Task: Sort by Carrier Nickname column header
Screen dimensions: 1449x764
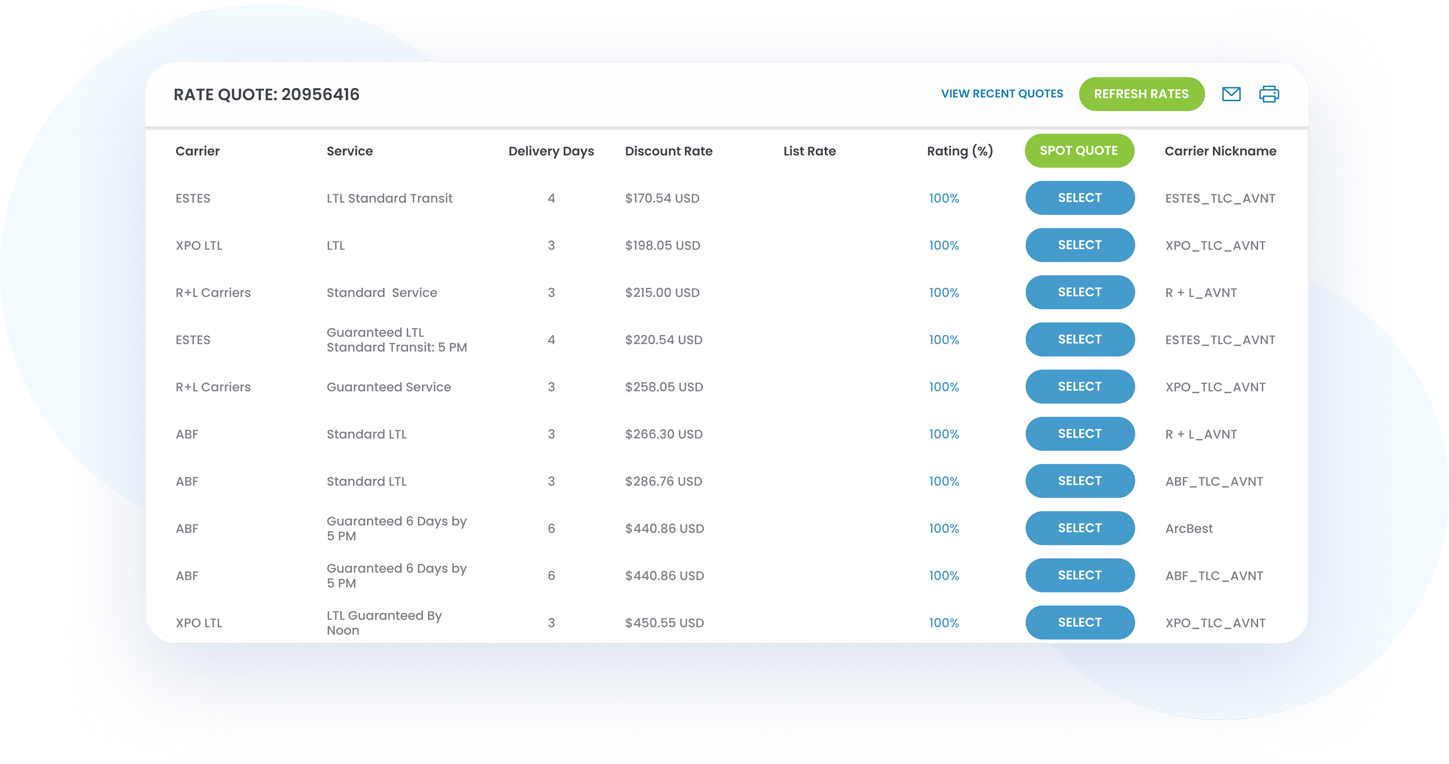Action: click(1220, 151)
